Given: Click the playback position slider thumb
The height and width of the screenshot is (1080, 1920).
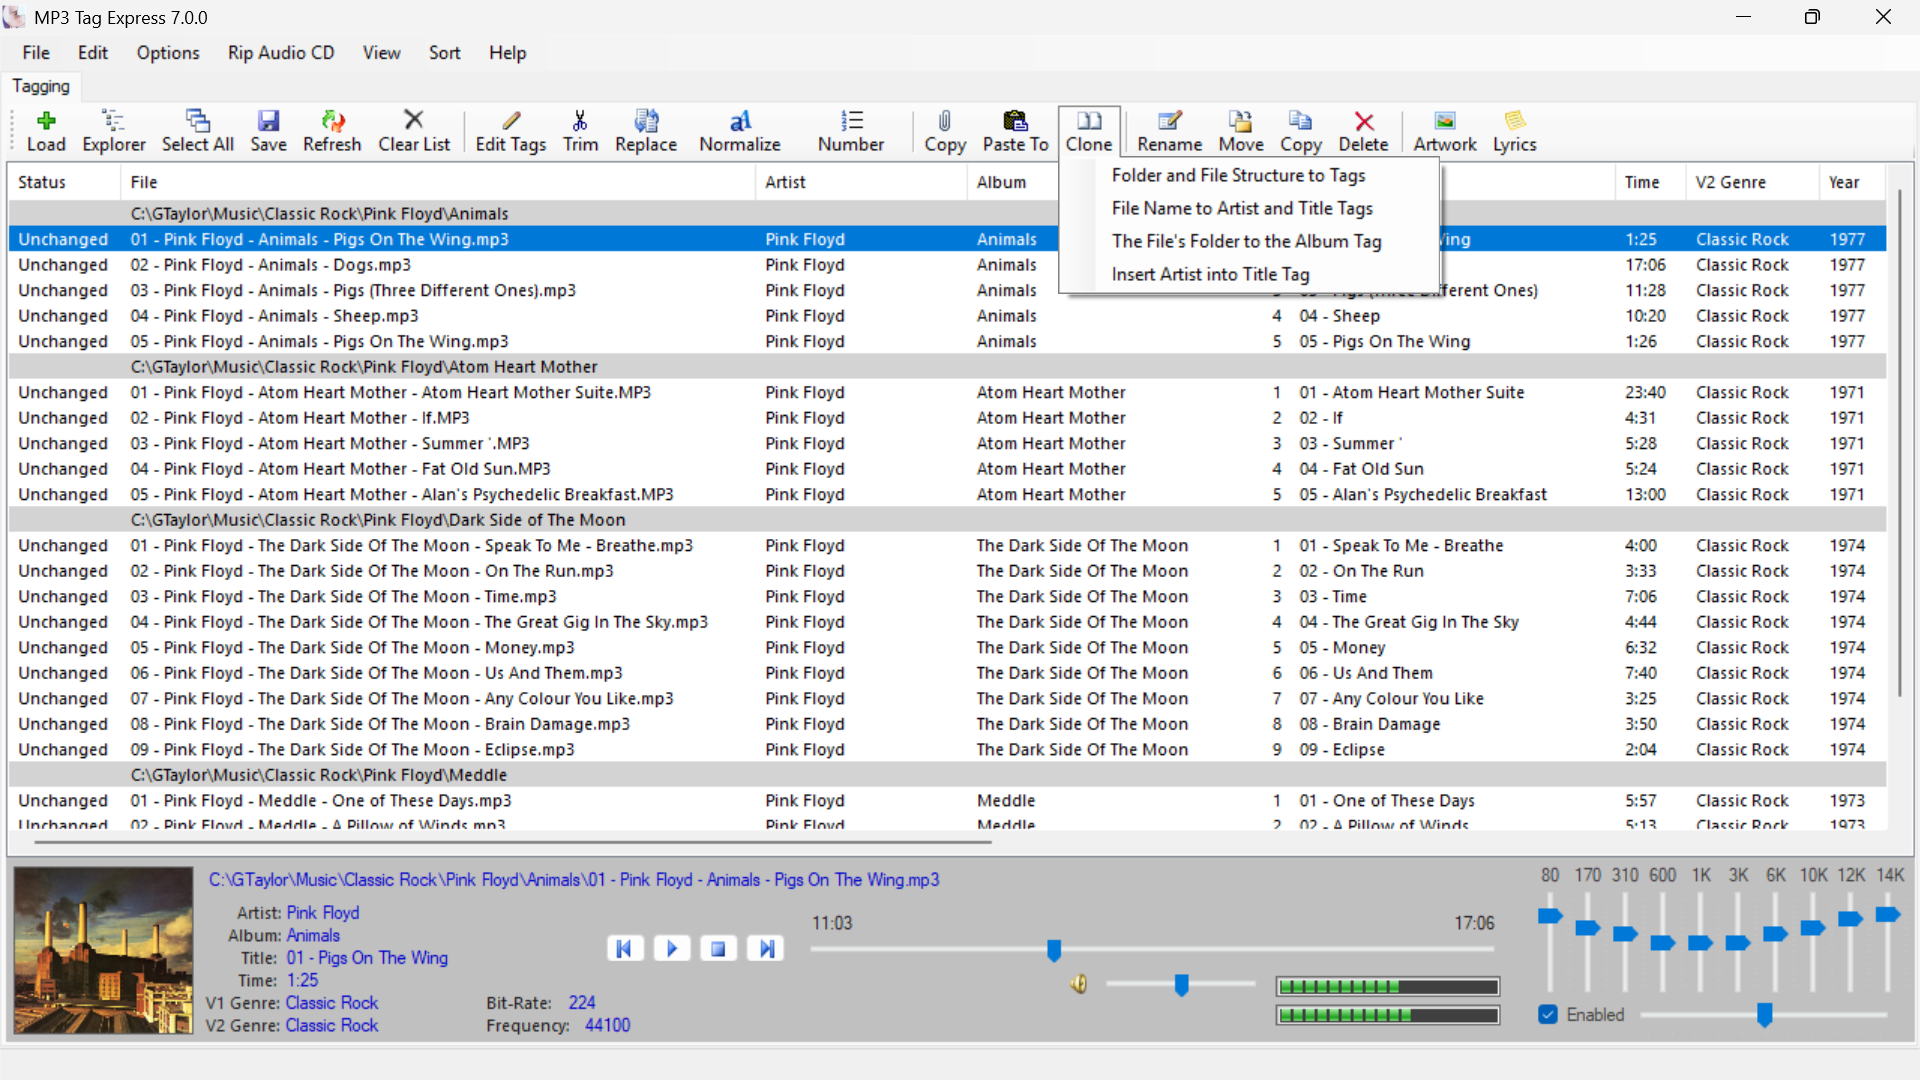Looking at the screenshot, I should coord(1054,950).
